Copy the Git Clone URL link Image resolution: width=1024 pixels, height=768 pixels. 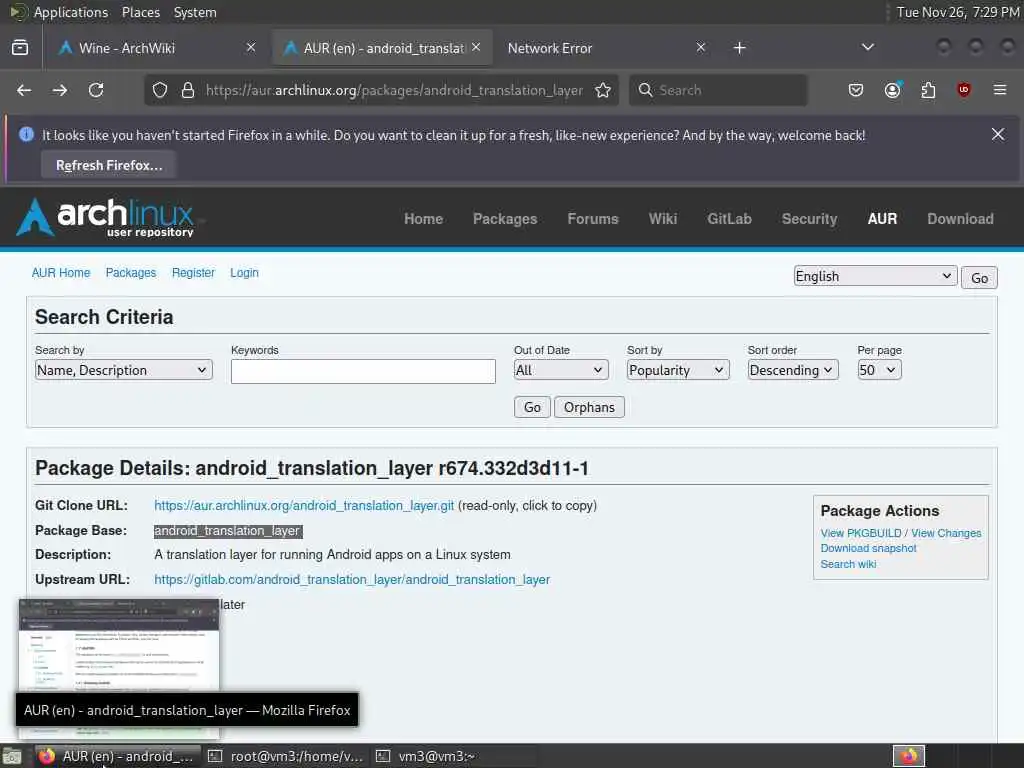[x=304, y=505]
